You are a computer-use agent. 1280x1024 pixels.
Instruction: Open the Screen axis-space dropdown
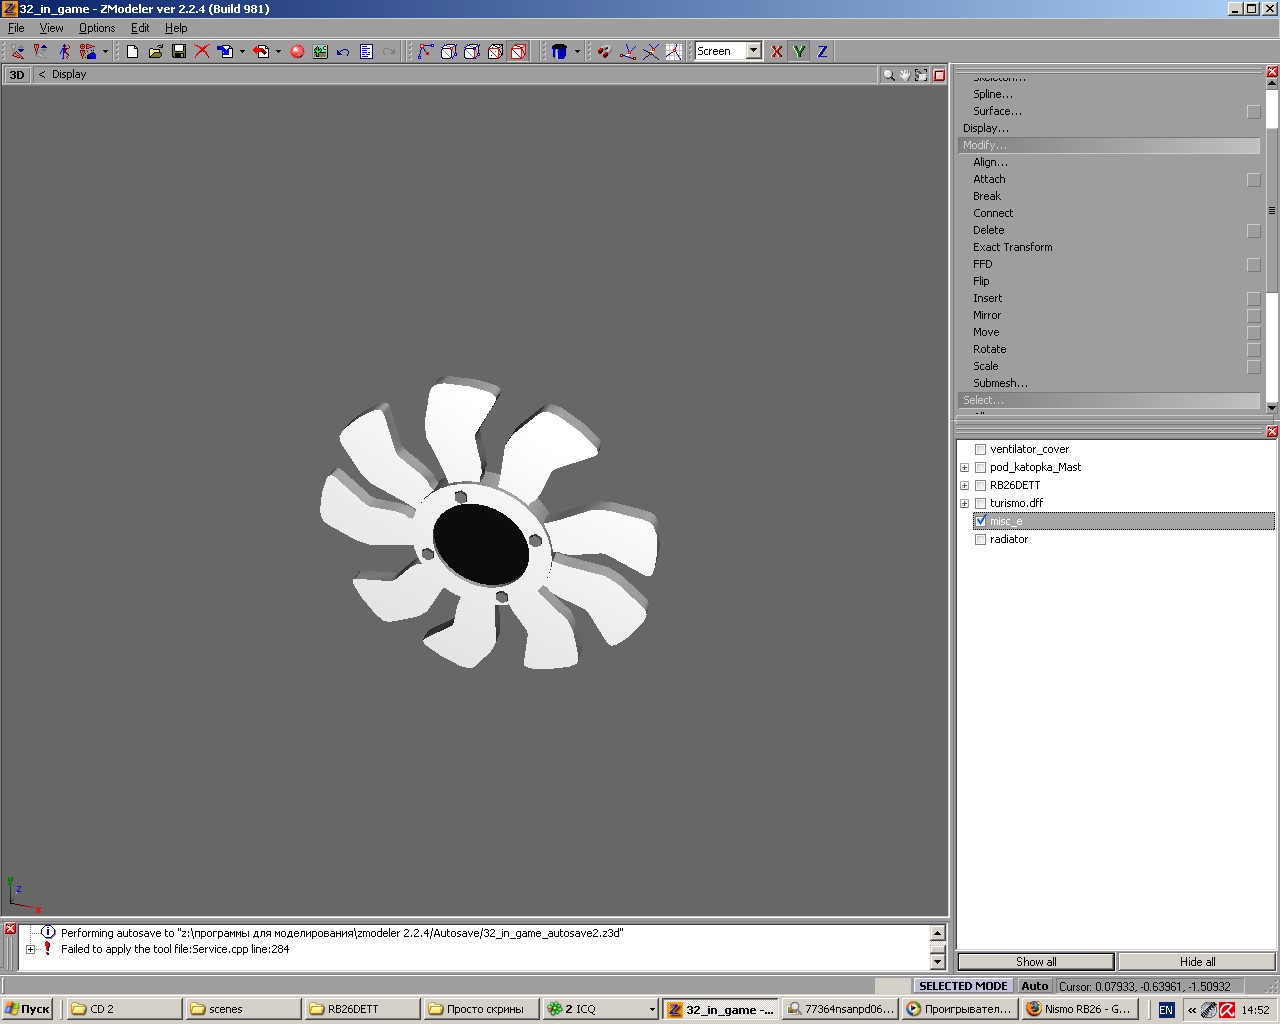coord(753,51)
